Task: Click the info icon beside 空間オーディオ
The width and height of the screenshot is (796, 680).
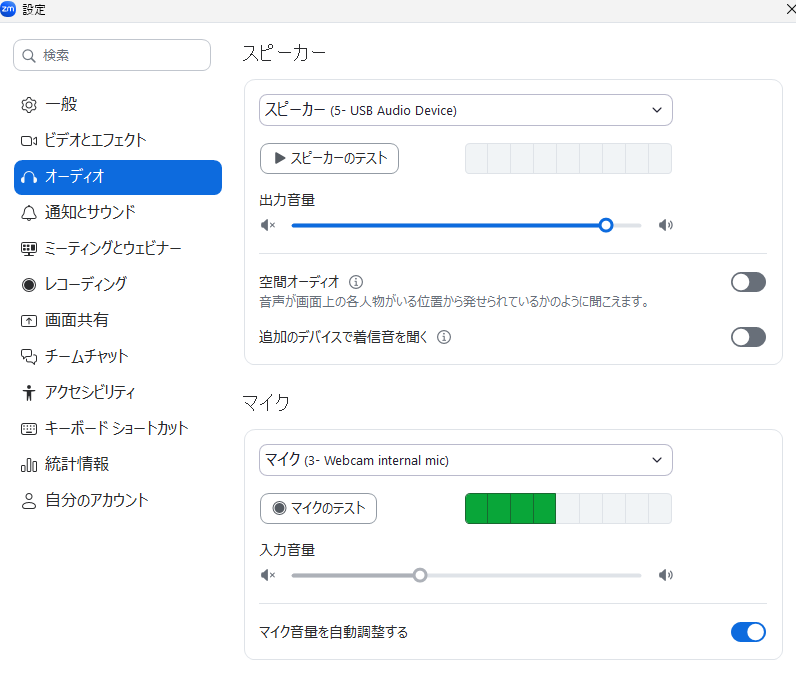Action: coord(356,282)
